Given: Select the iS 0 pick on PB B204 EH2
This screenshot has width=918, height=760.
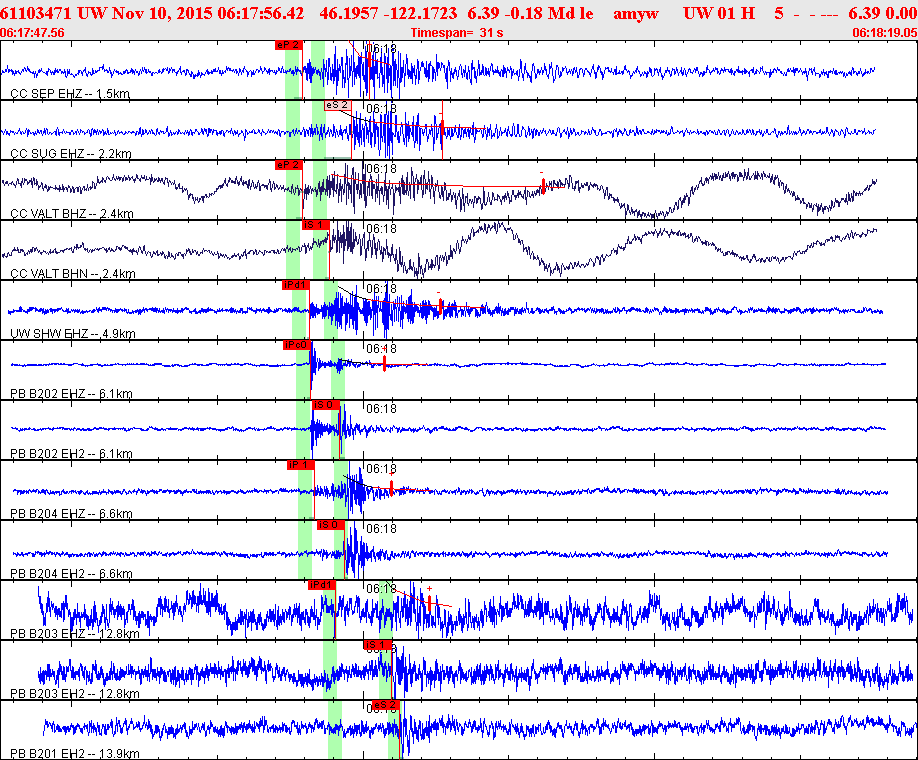Looking at the screenshot, I should (331, 525).
